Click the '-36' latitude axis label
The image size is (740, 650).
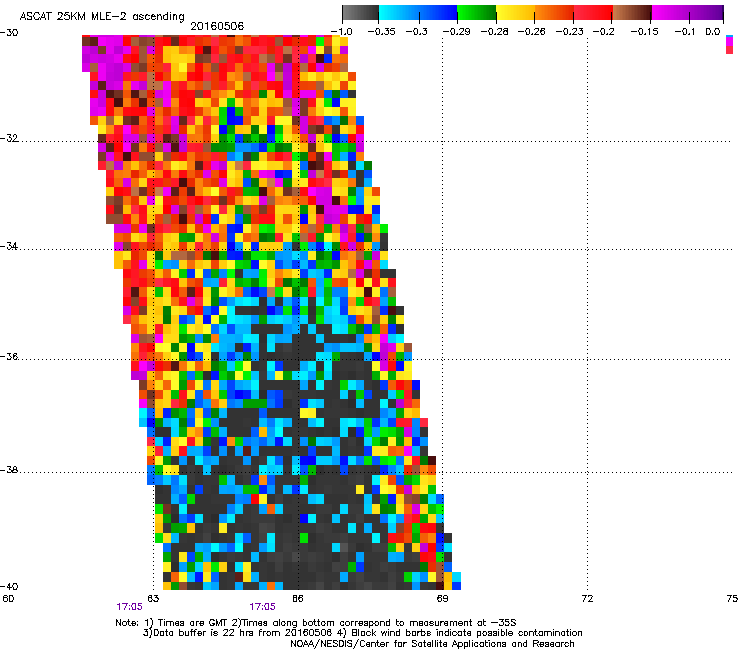[9, 356]
